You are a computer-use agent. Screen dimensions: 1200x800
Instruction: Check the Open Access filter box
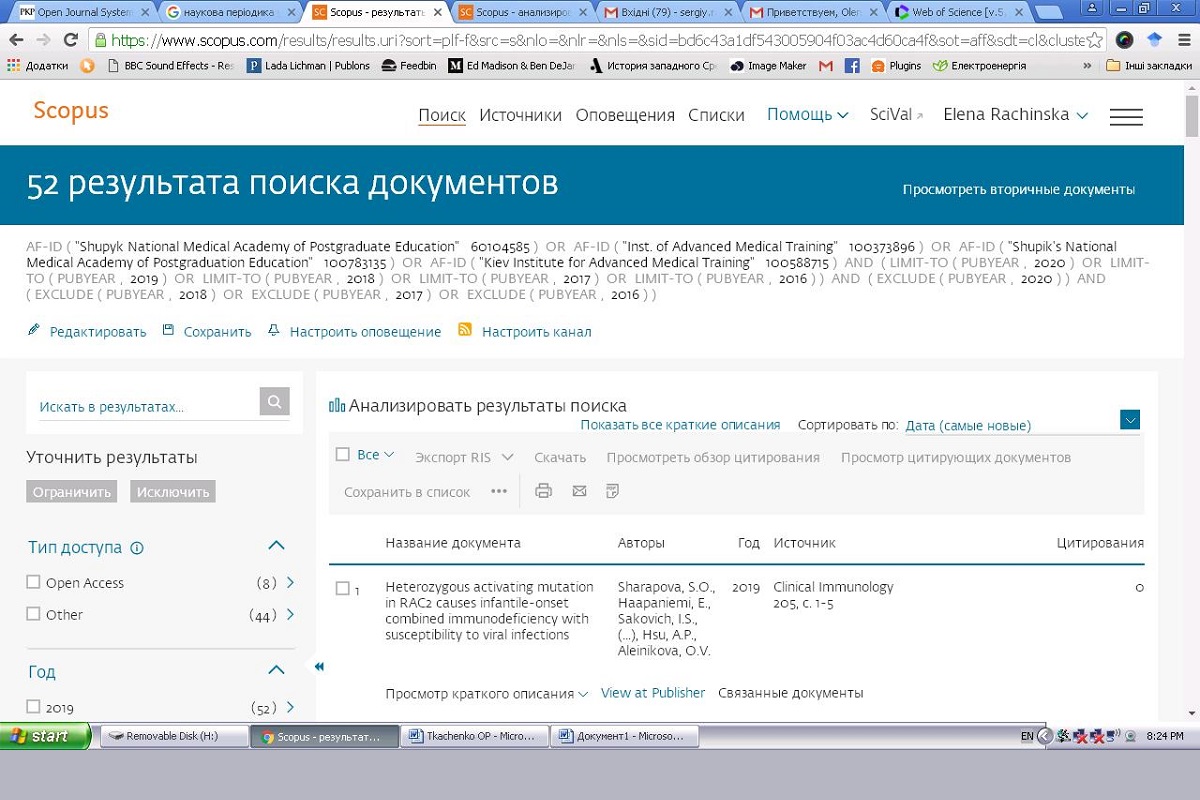pyautogui.click(x=34, y=582)
